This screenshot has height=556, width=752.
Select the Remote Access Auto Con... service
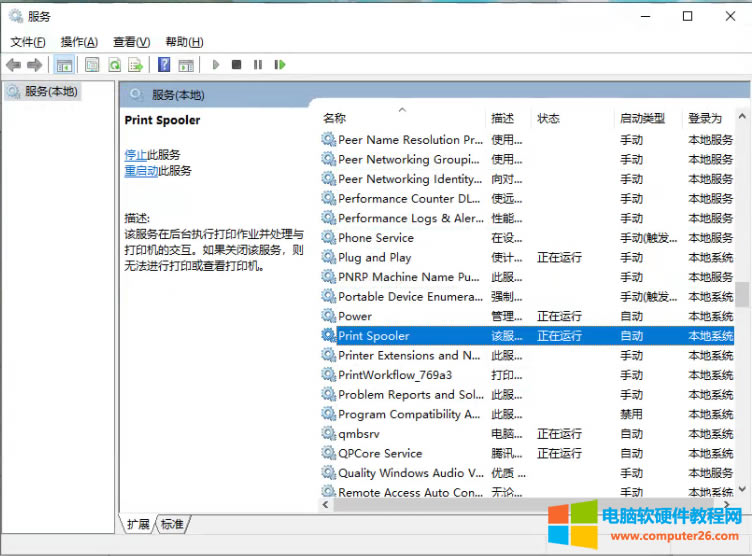(411, 492)
